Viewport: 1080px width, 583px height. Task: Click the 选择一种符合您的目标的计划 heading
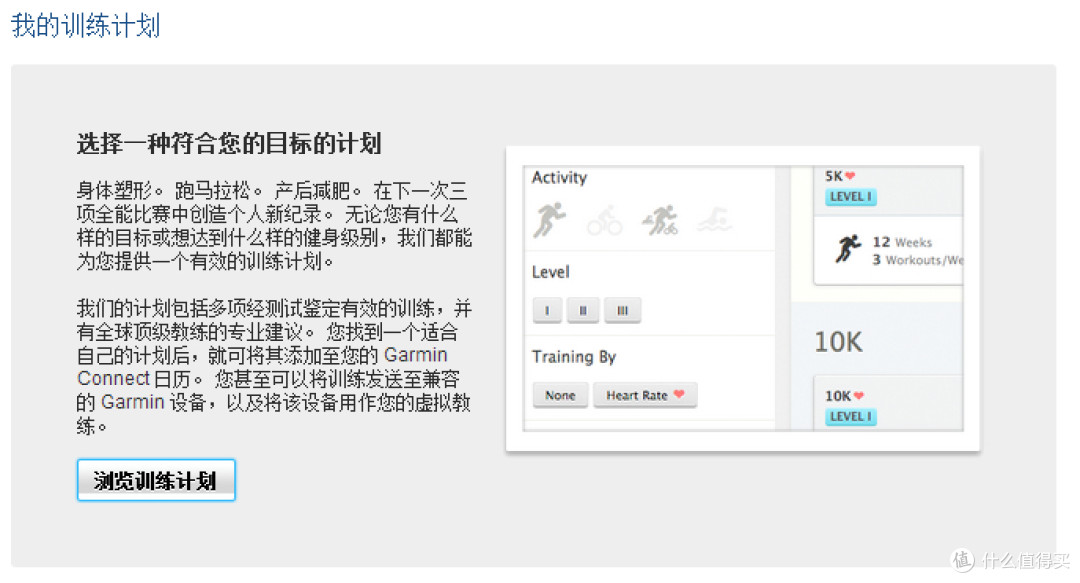tap(229, 144)
